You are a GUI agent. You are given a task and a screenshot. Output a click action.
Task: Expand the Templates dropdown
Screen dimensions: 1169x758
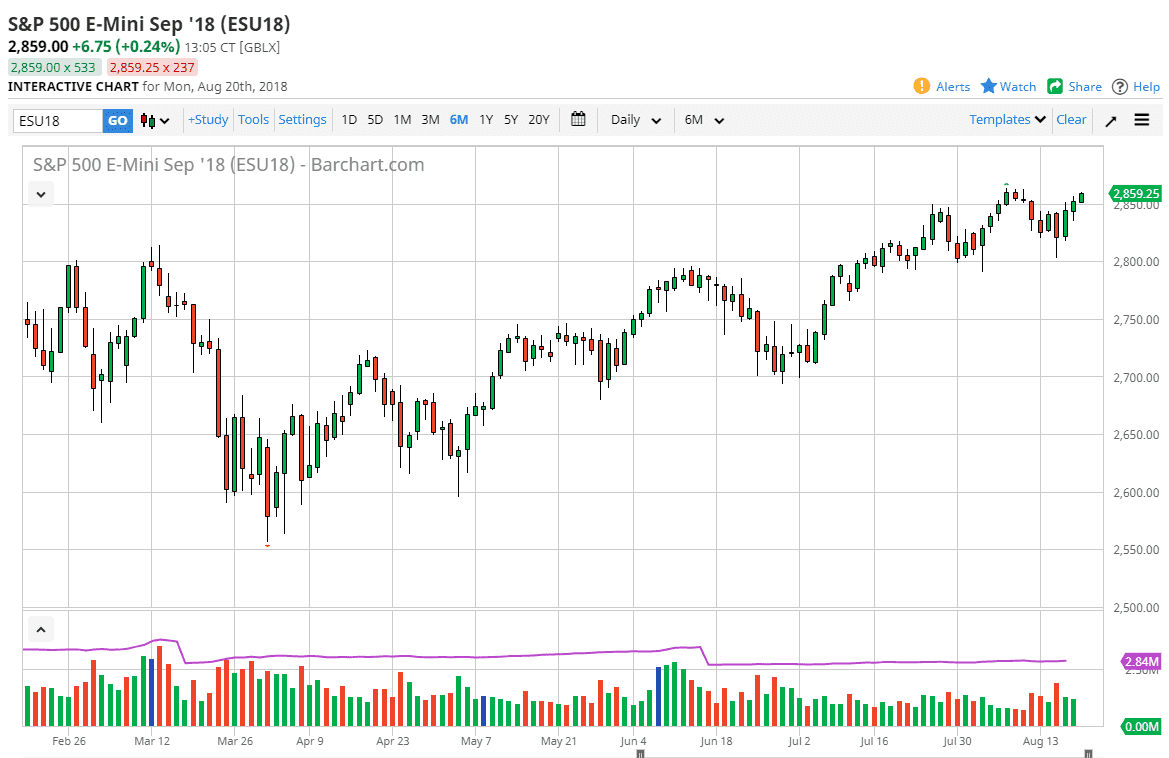click(x=1008, y=120)
